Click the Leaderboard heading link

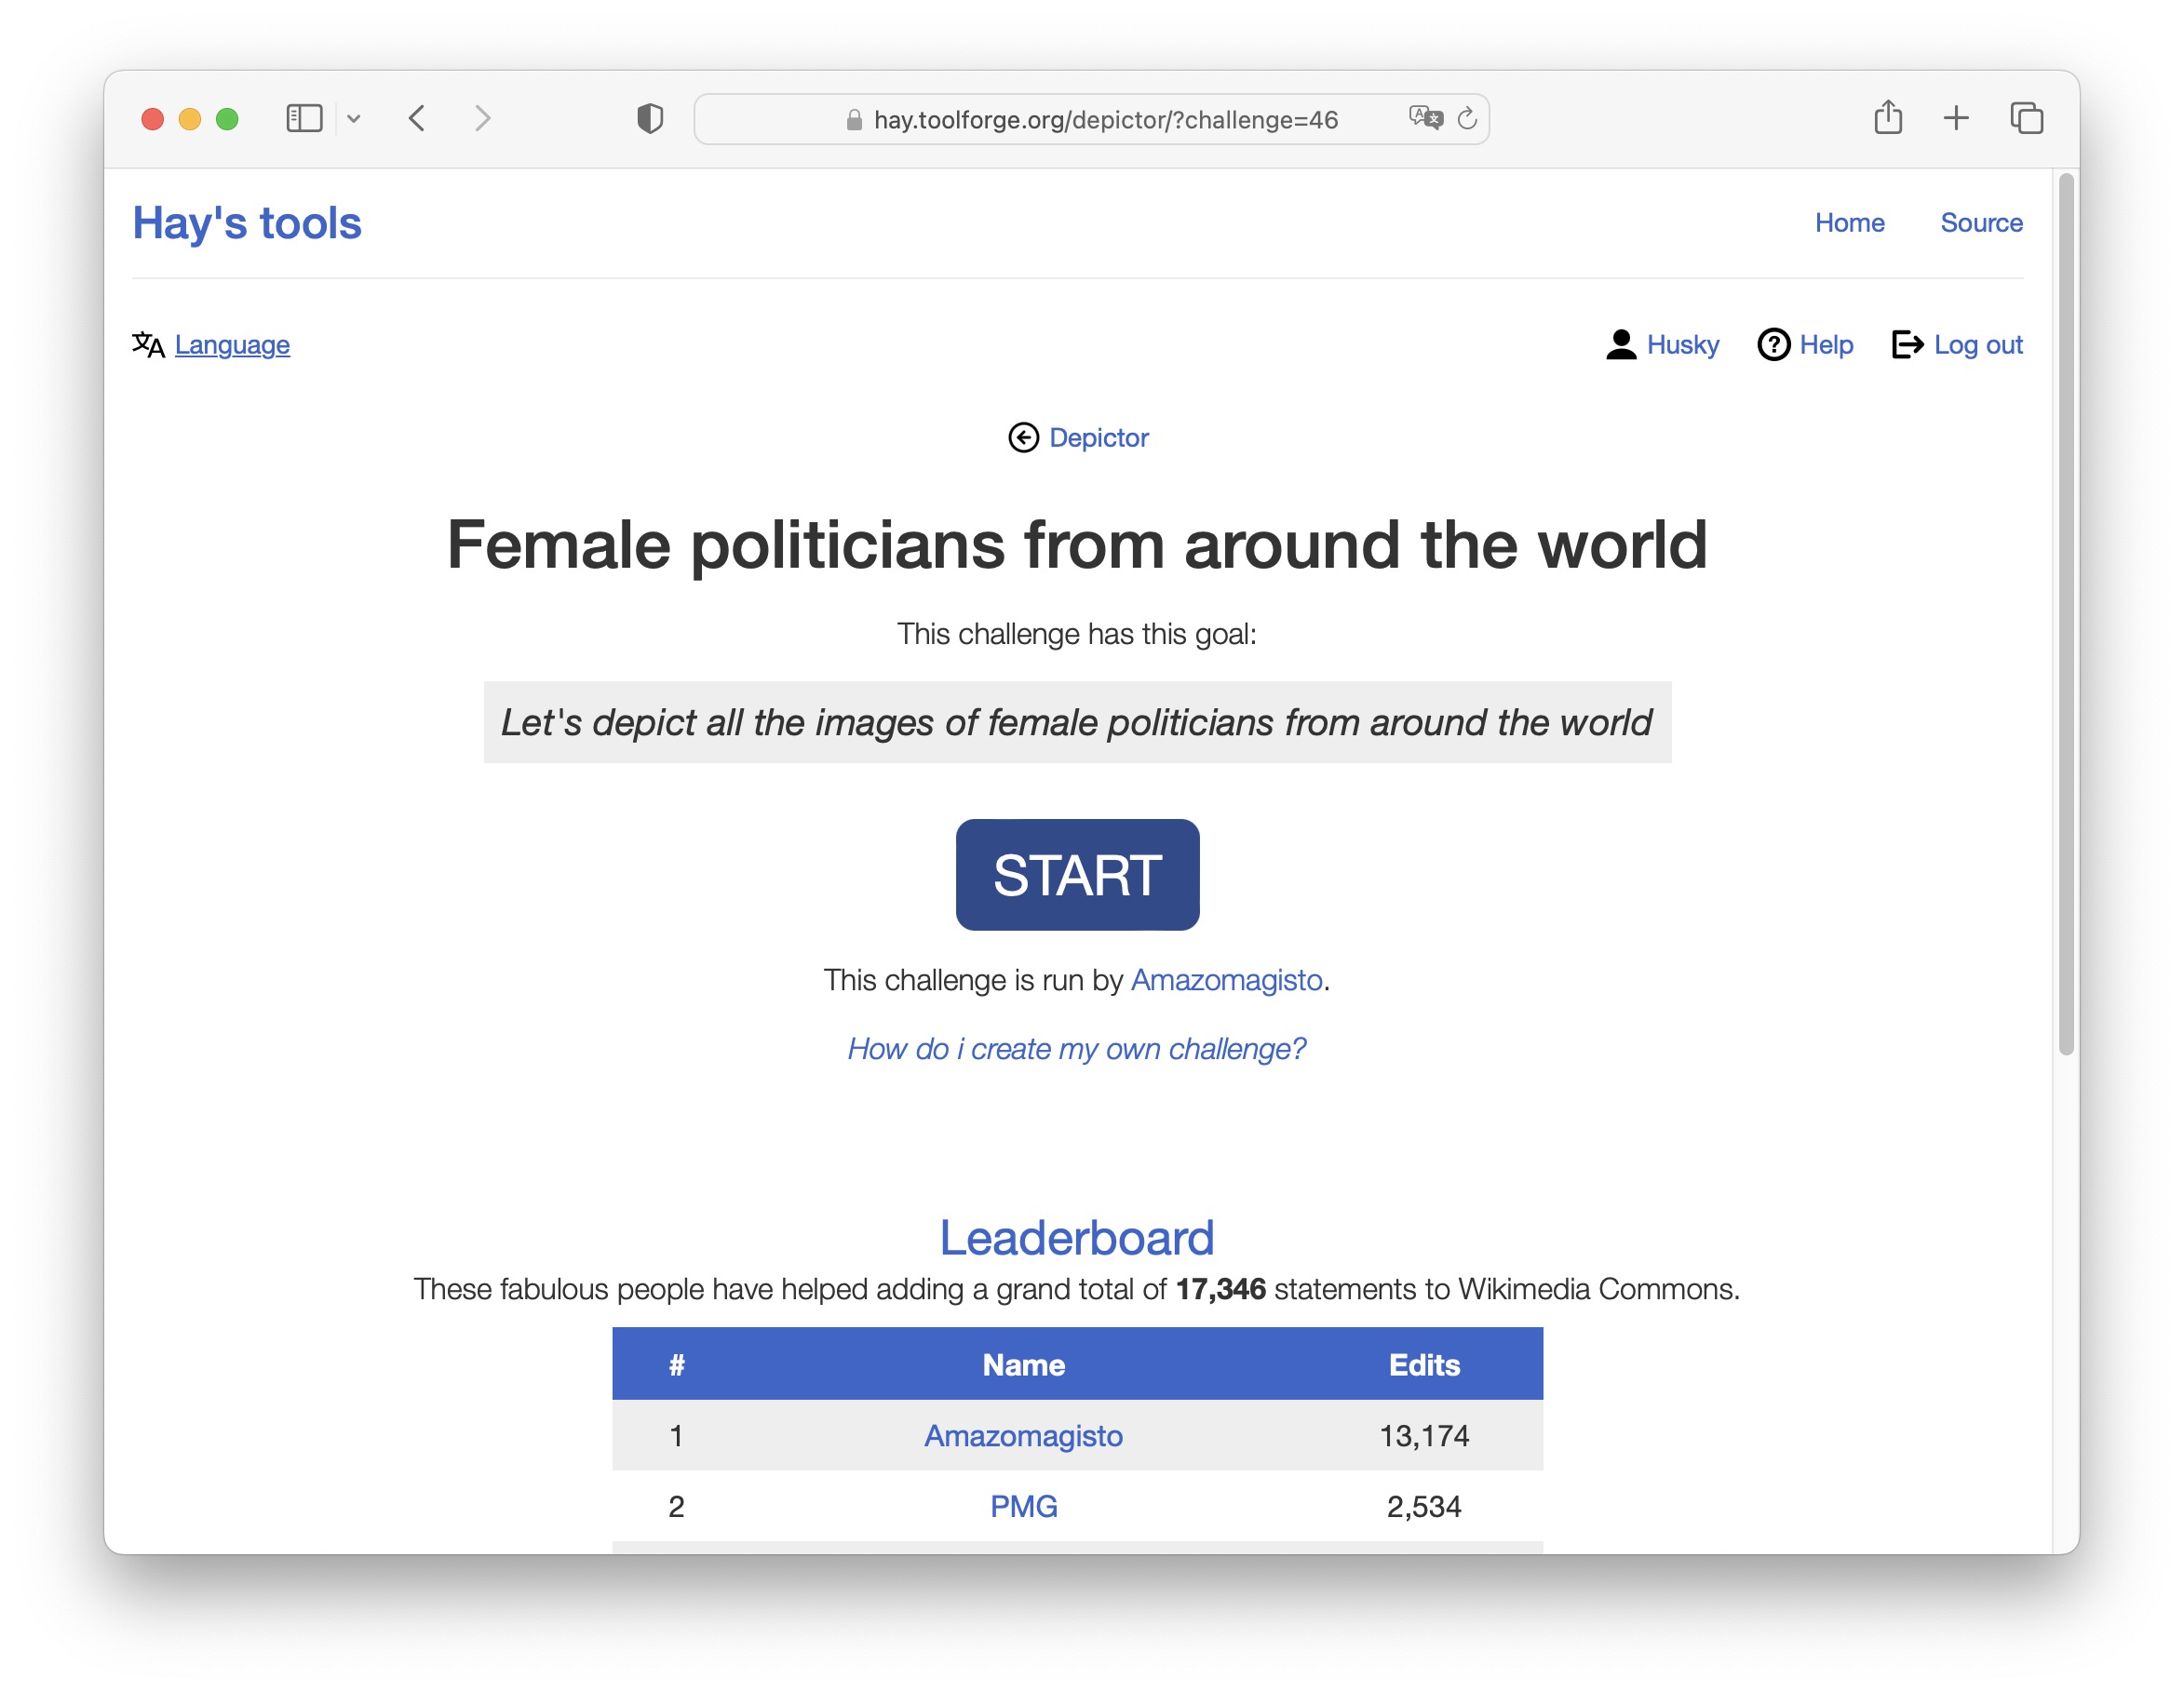(1077, 1238)
